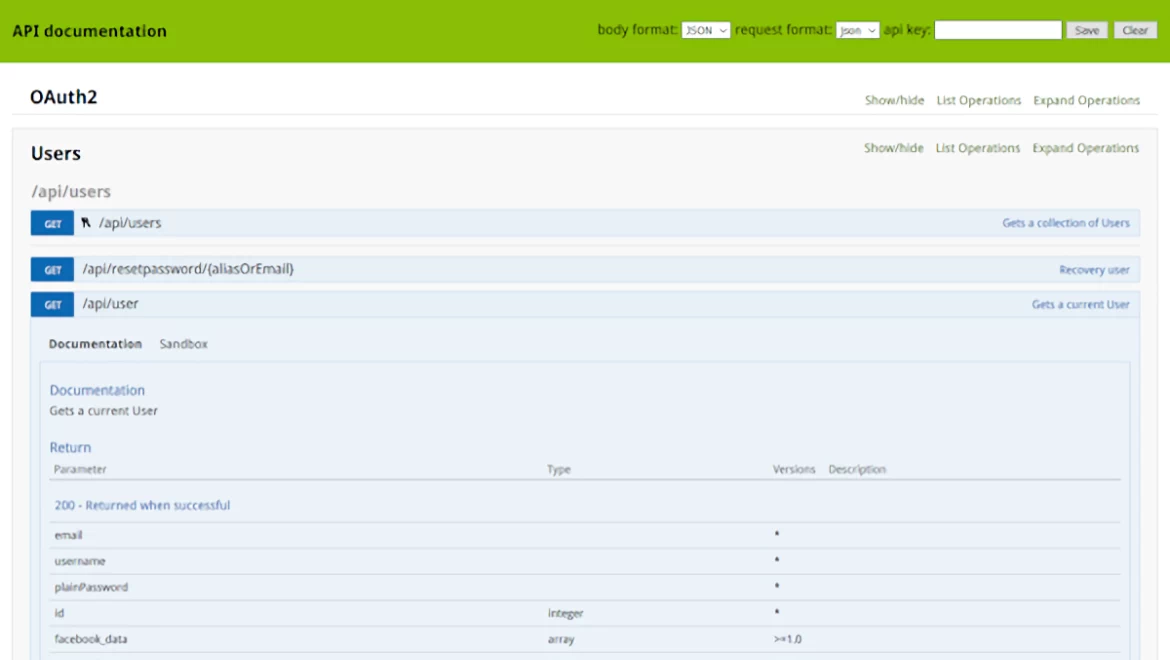Image resolution: width=1170 pixels, height=660 pixels.
Task: Click the '>=1.0' versions cell
Action: [787, 639]
